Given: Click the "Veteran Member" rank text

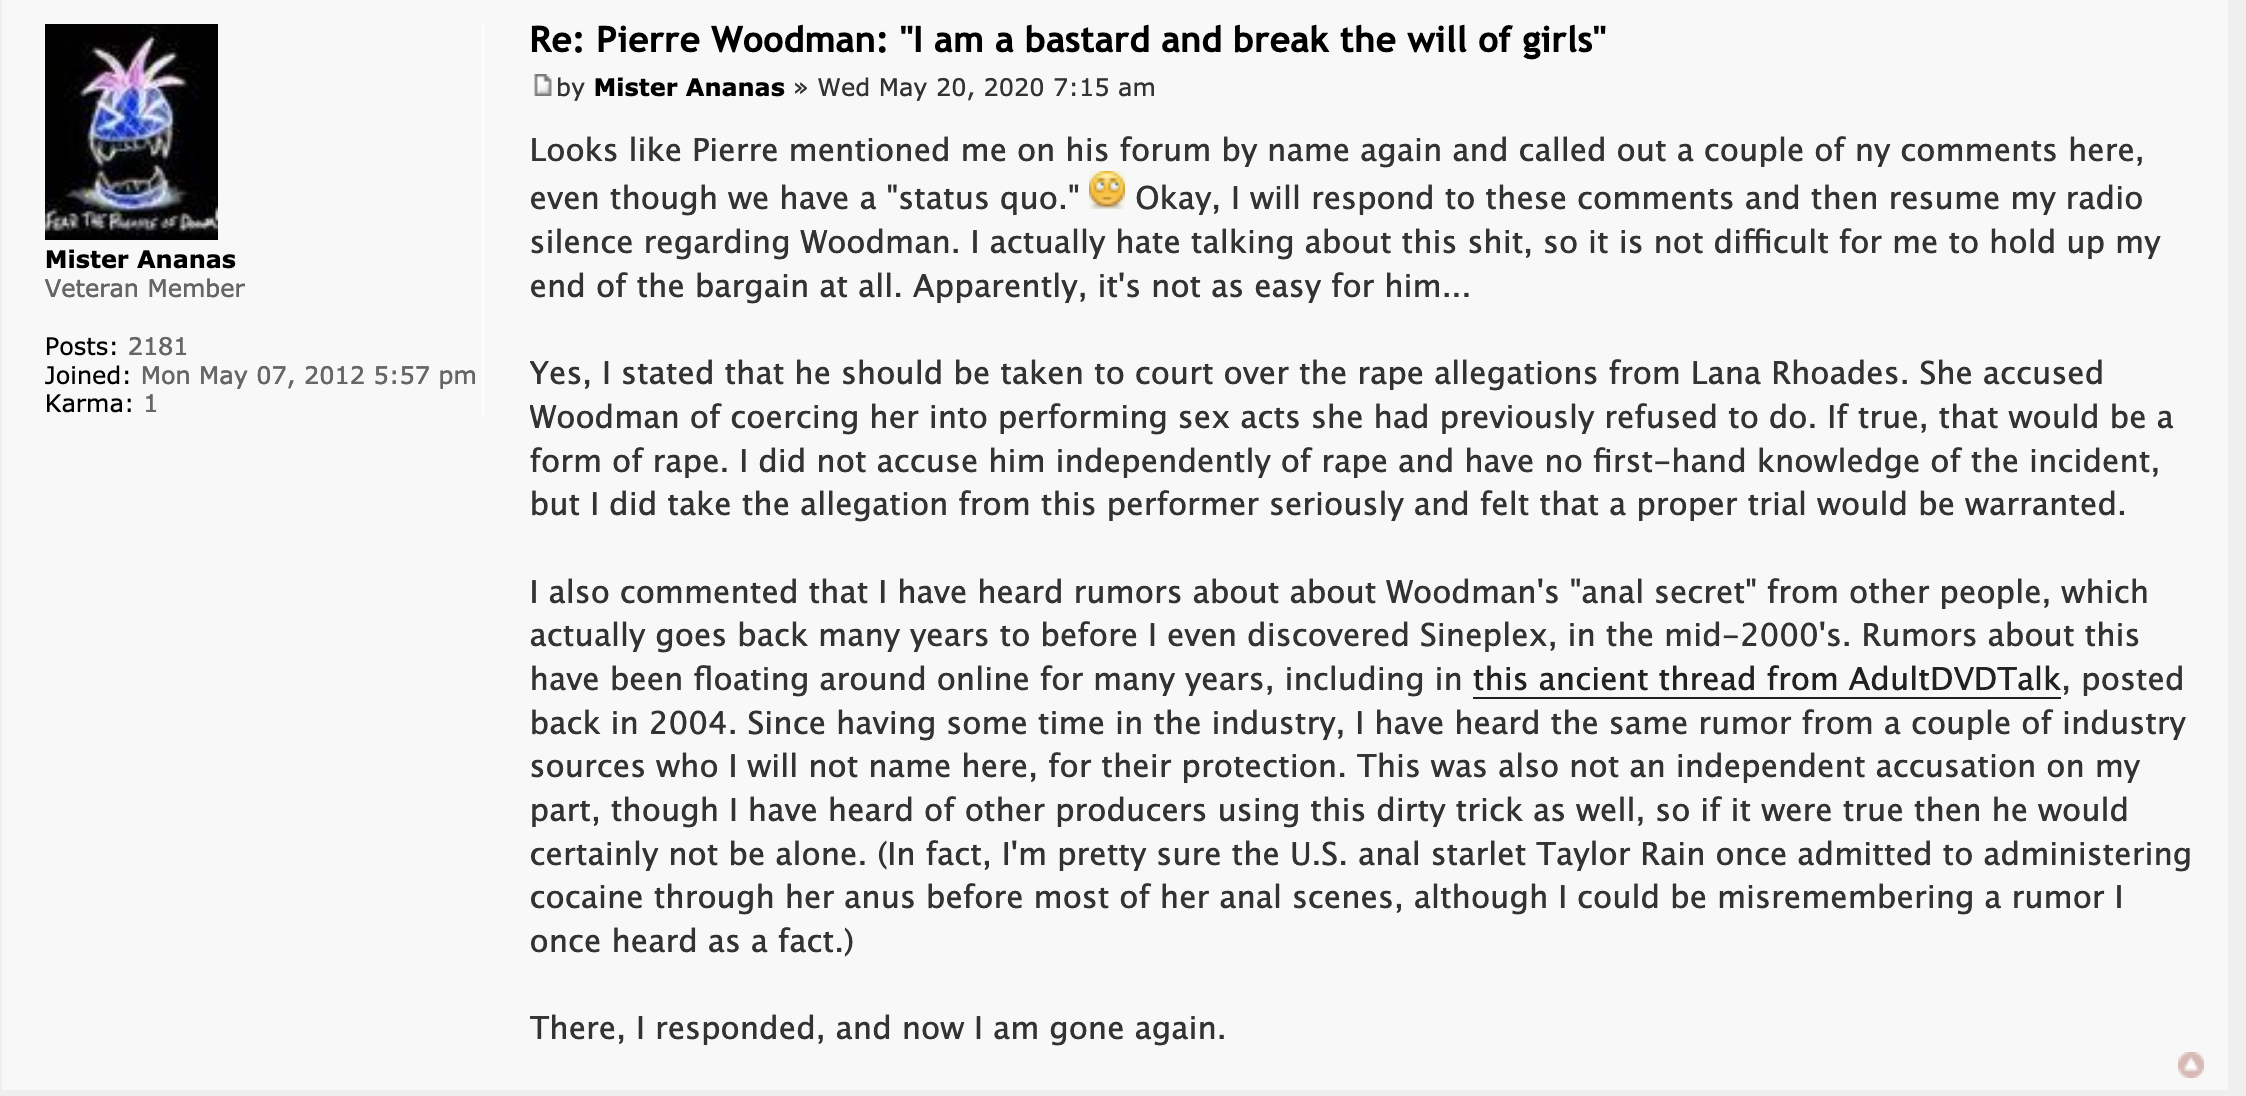Looking at the screenshot, I should click(x=144, y=288).
